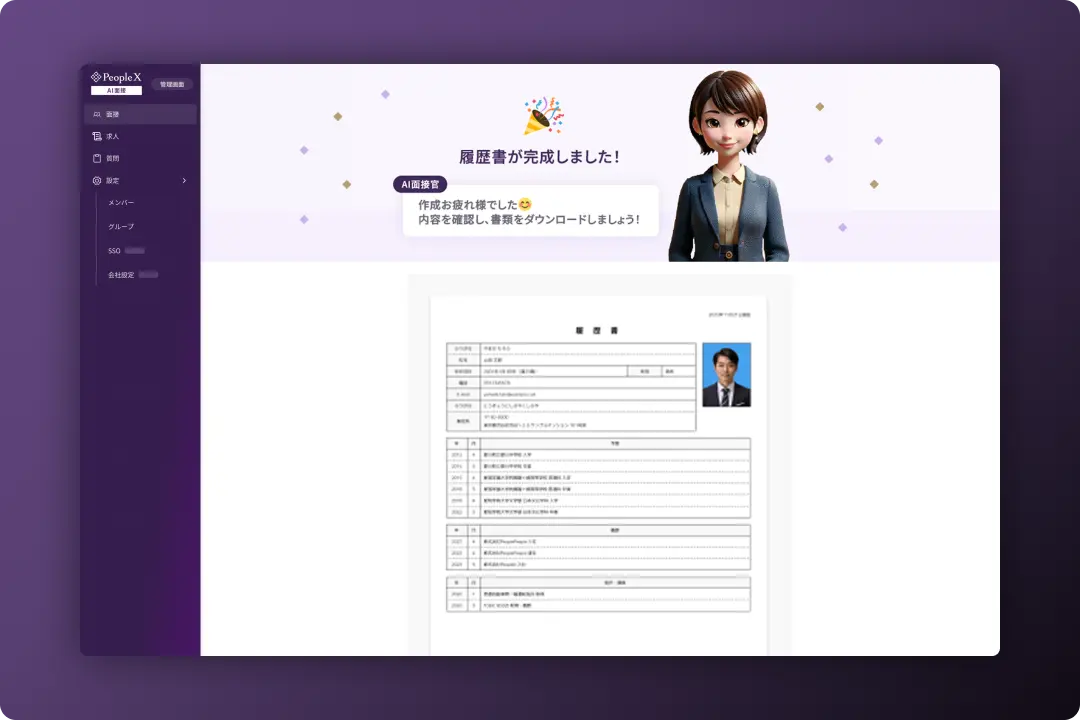The image size is (1080, 720).
Task: Click the 履歴書 title on the resume
Action: pos(598,331)
